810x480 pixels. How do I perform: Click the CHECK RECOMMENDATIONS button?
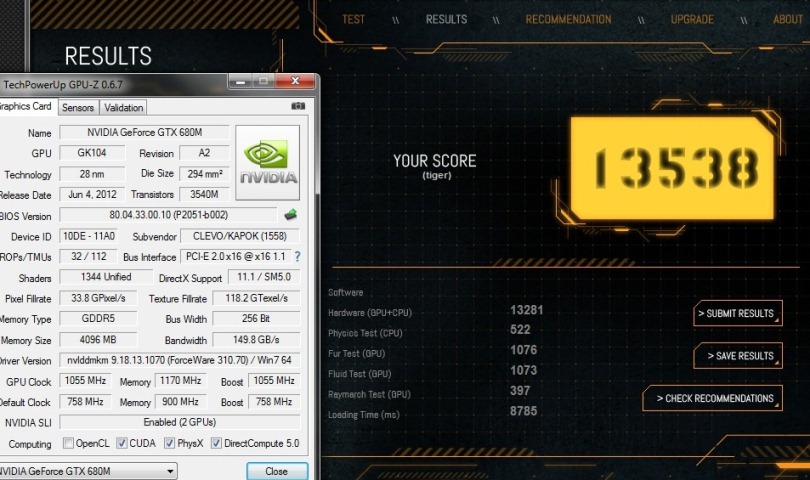click(712, 398)
